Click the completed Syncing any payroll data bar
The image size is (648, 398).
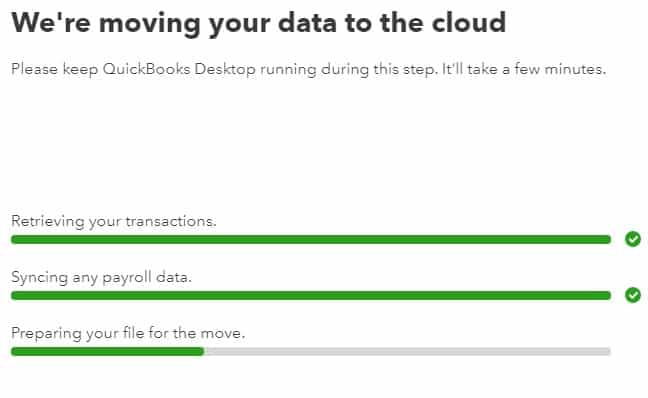point(311,296)
